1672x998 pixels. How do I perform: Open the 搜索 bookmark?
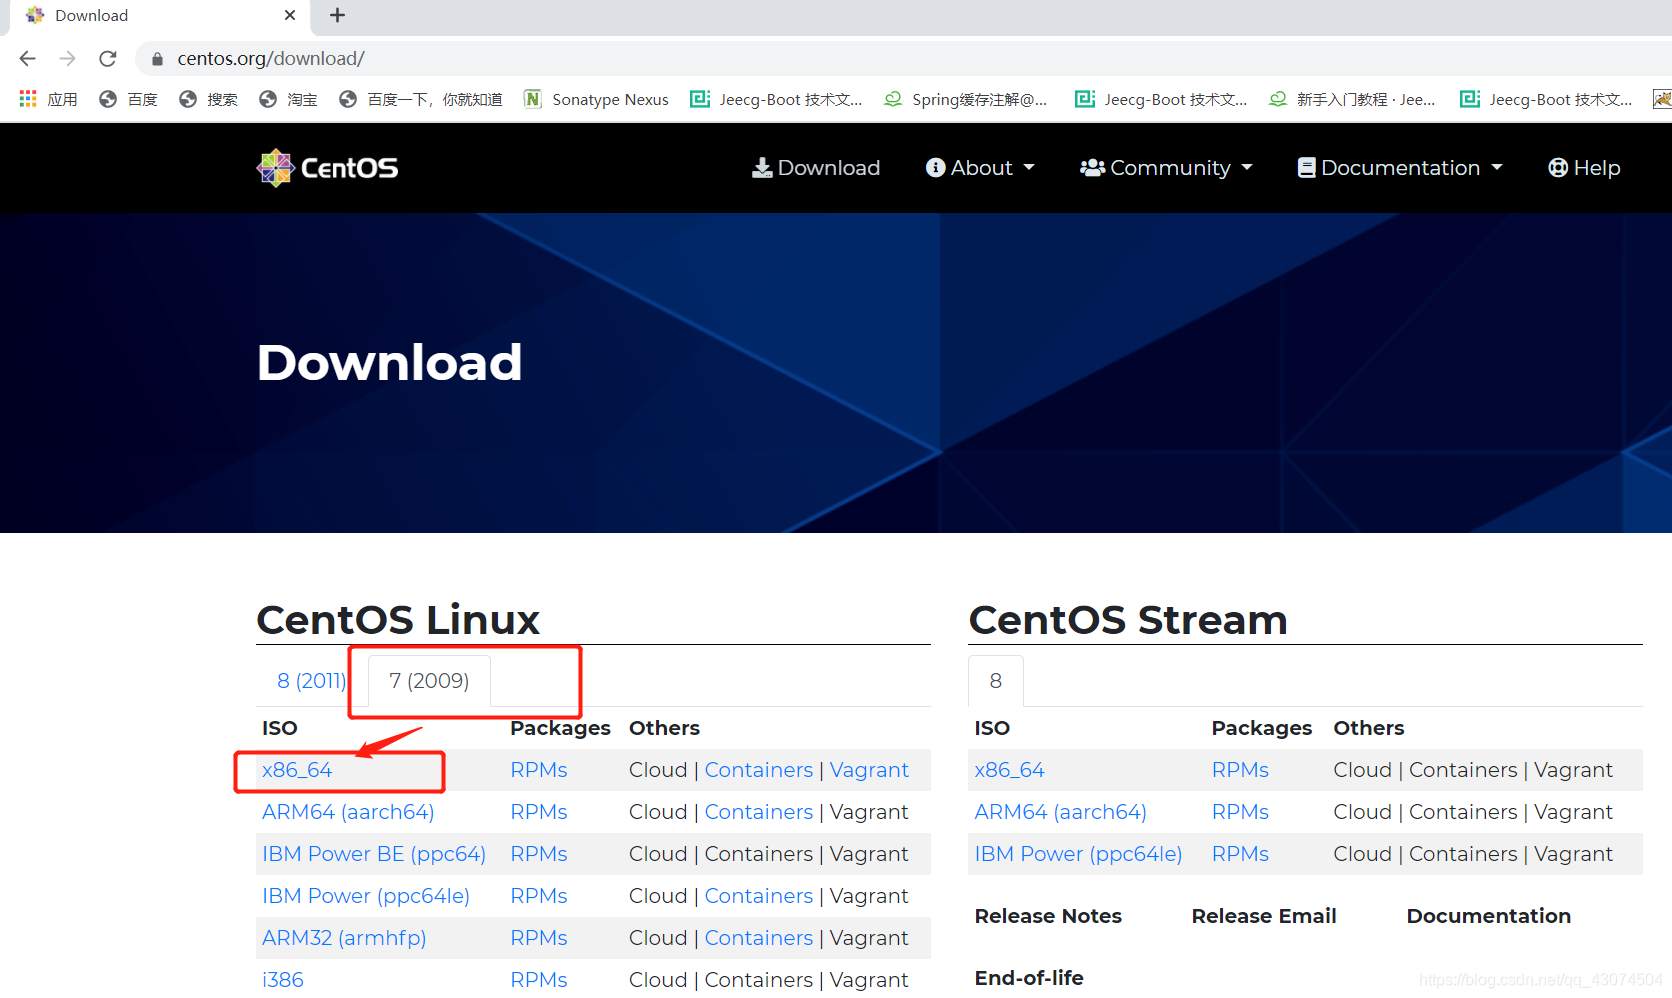pos(208,99)
